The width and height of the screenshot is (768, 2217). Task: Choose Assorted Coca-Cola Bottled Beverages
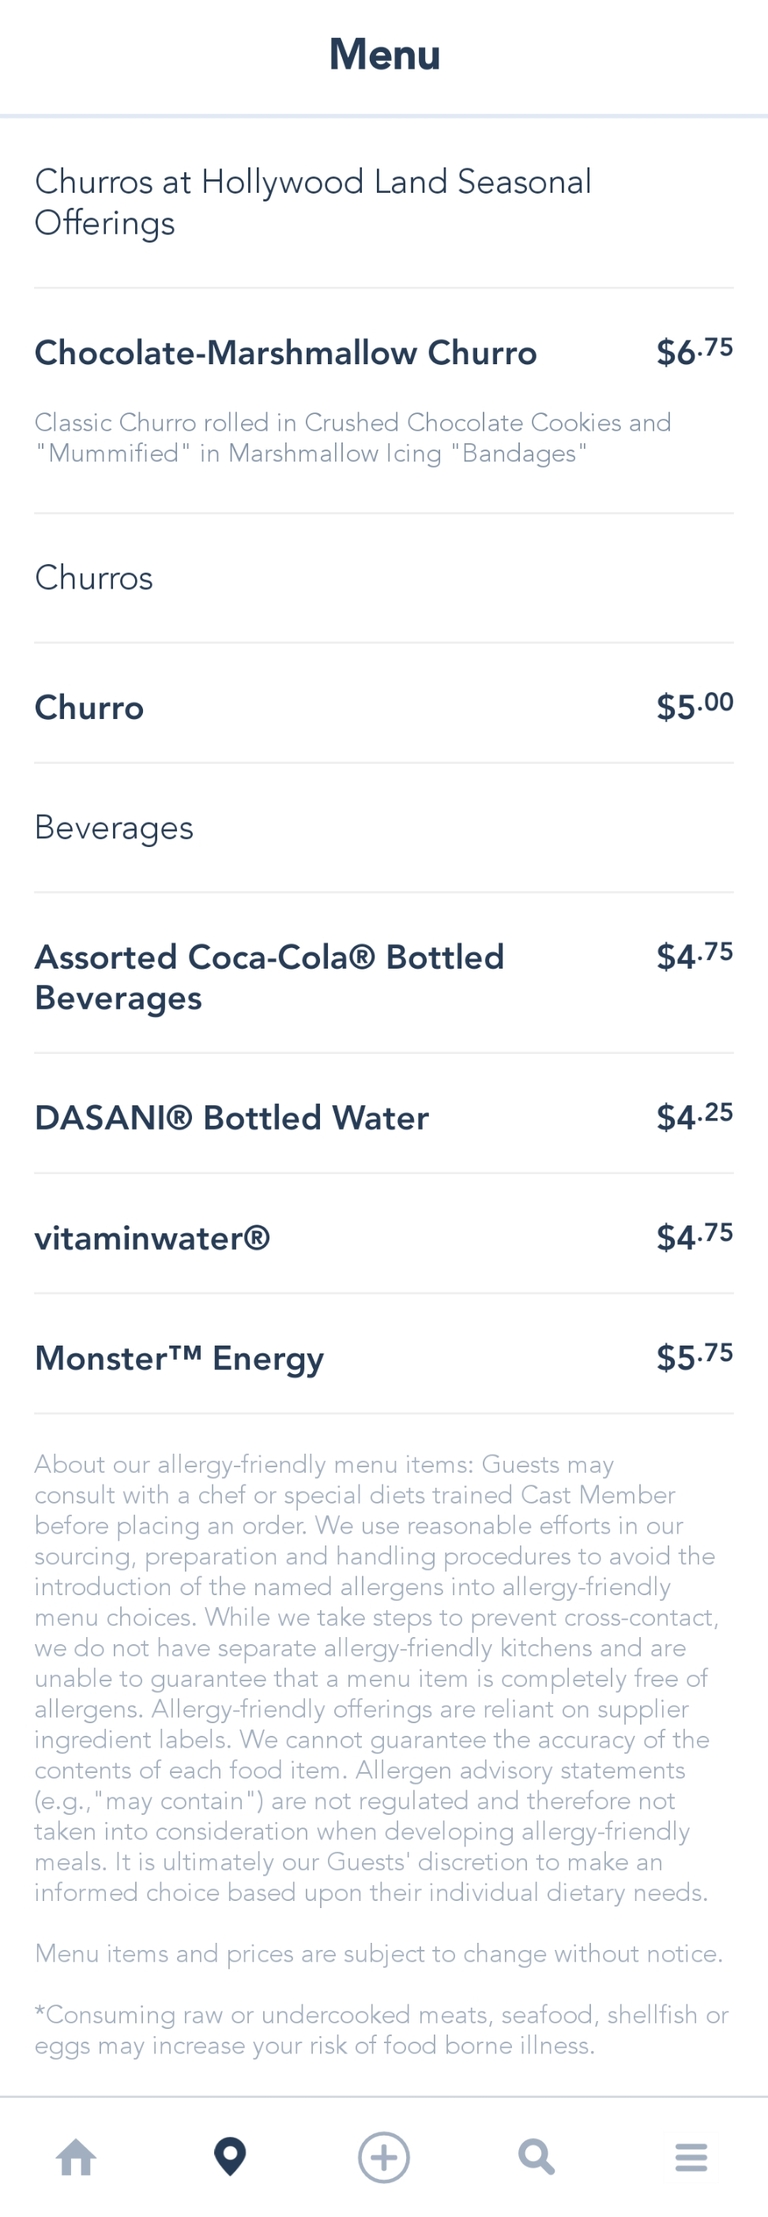click(269, 977)
